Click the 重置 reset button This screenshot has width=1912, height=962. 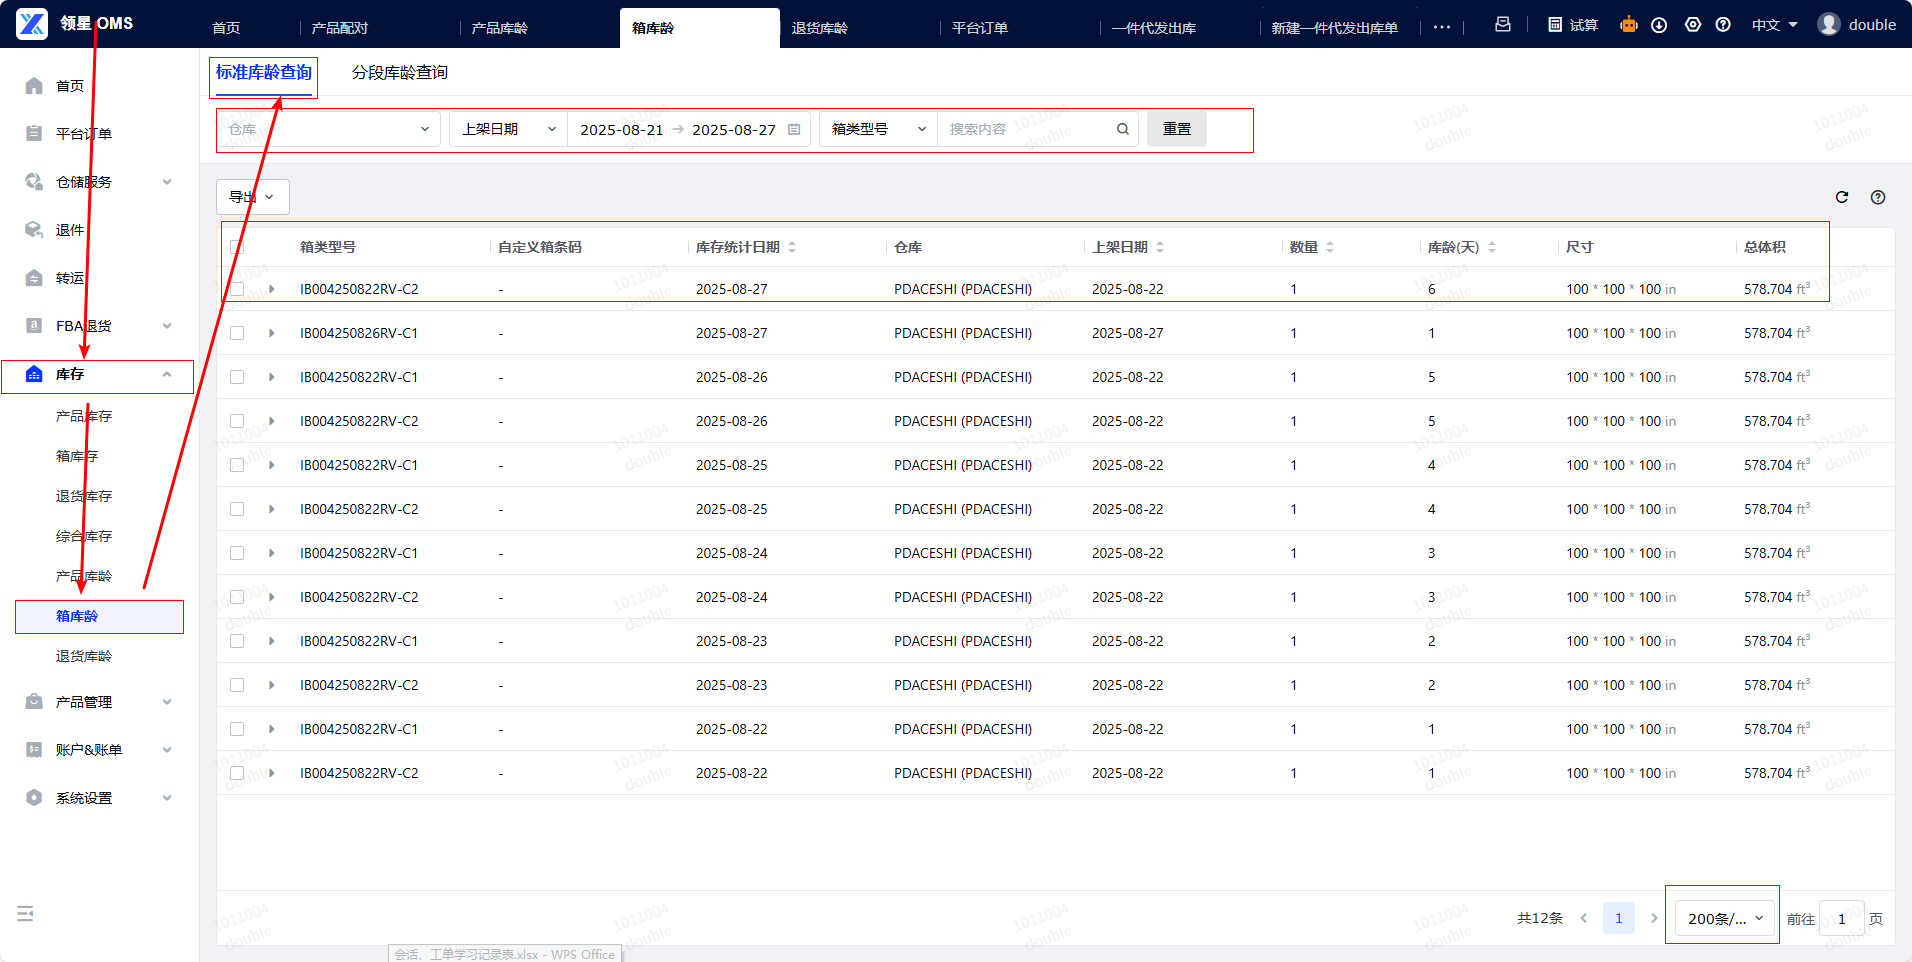(1176, 129)
